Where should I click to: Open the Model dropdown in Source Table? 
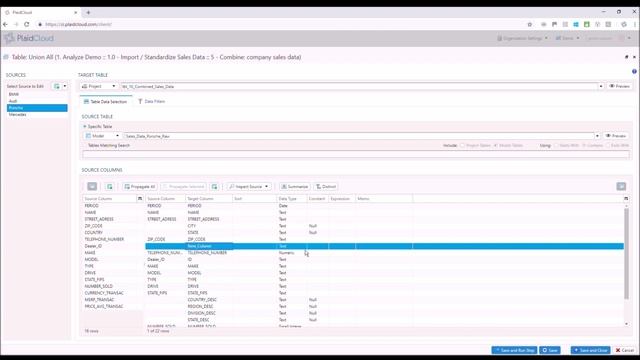pos(102,136)
